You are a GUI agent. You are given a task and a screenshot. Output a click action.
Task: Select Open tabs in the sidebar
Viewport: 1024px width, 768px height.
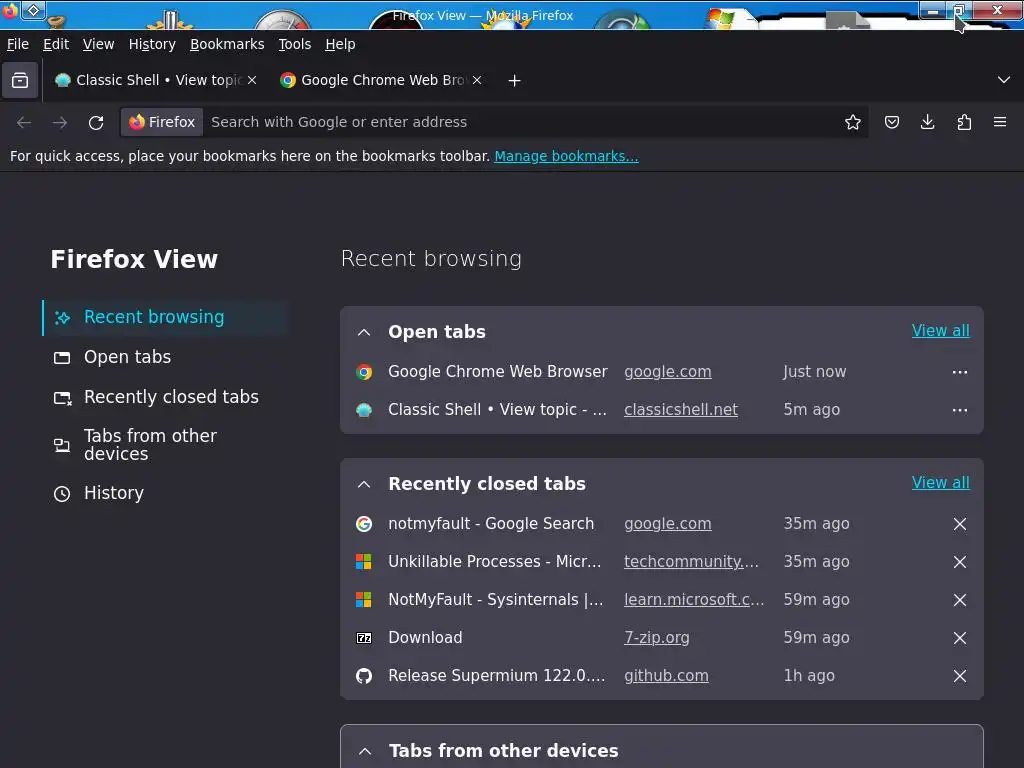(x=165, y=357)
